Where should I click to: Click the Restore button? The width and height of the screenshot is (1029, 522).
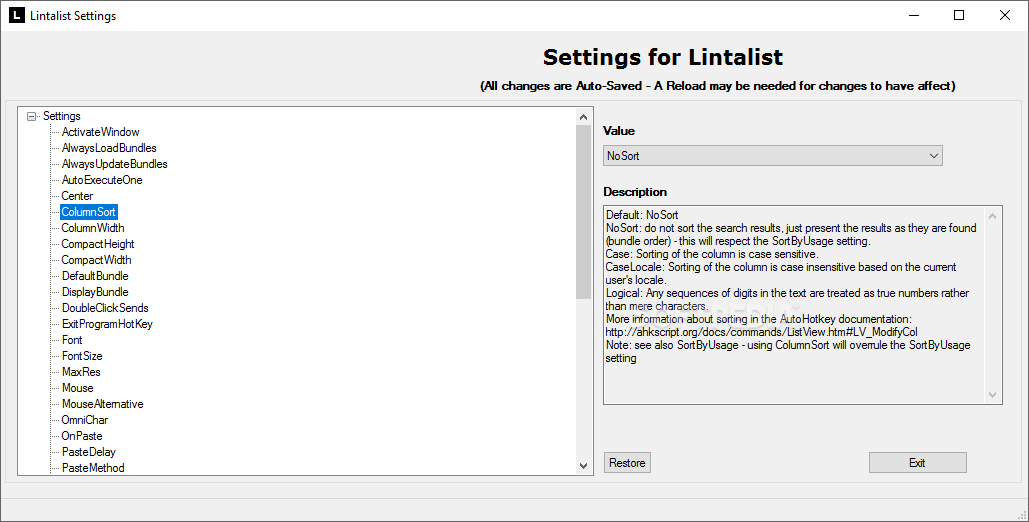pos(627,463)
